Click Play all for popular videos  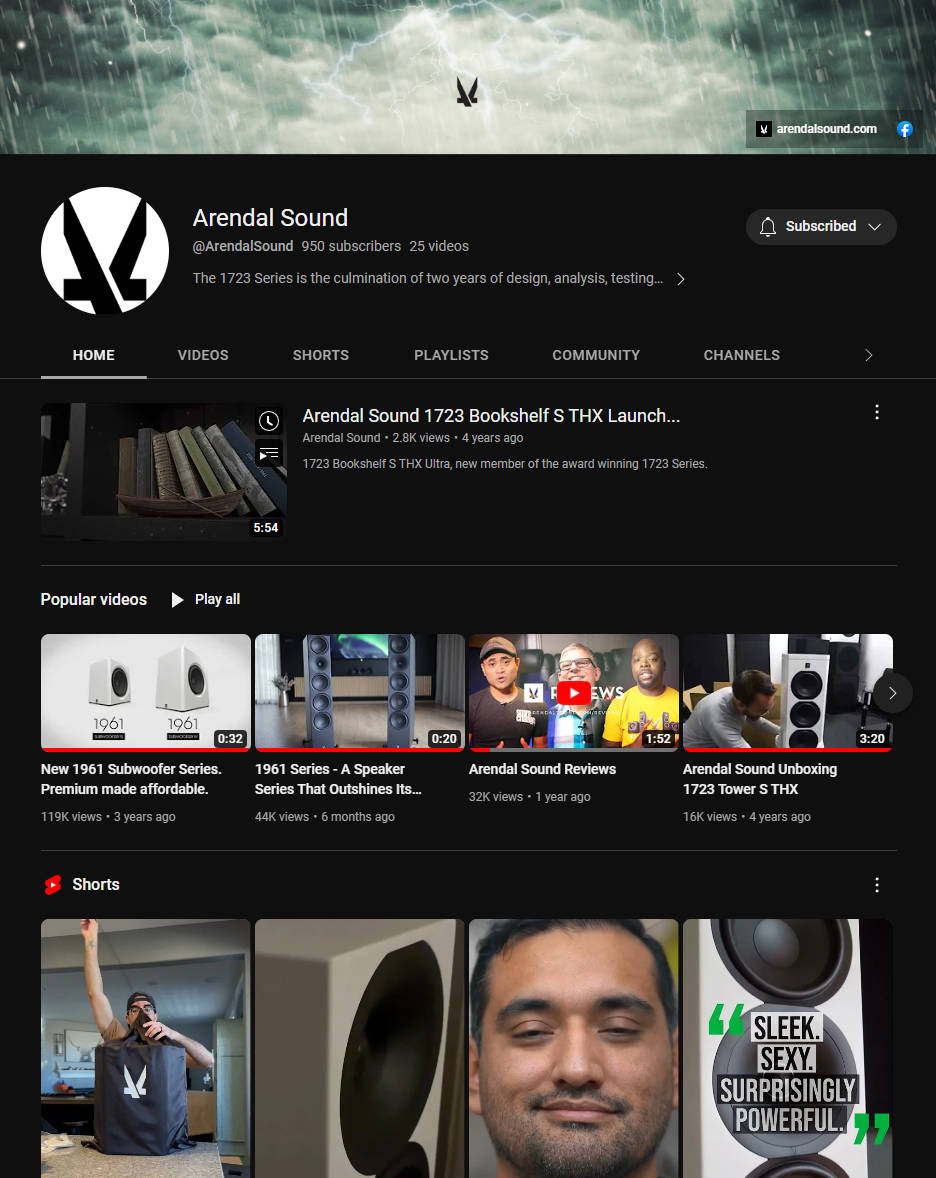tap(206, 600)
